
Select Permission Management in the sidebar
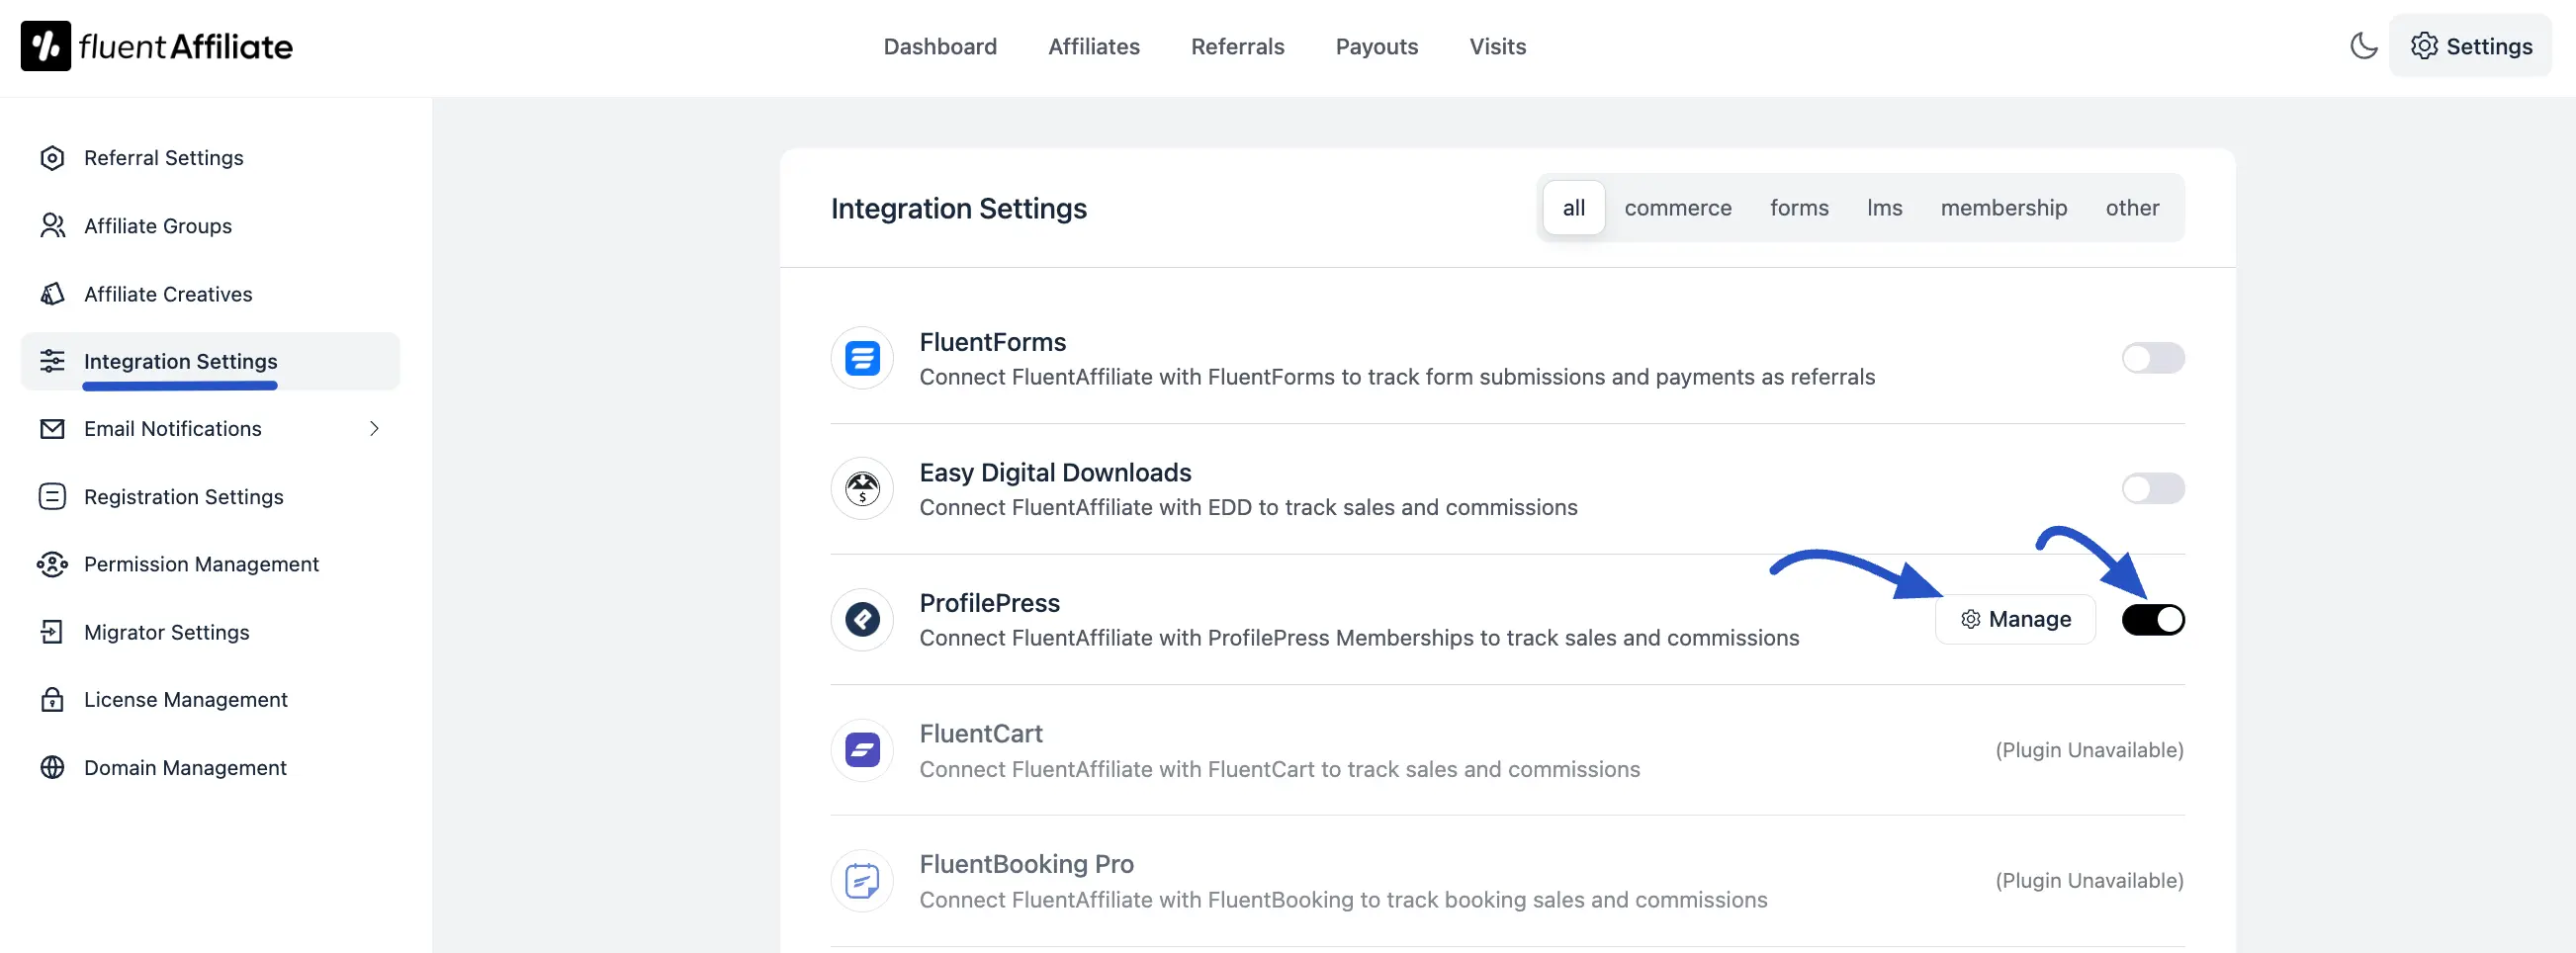(201, 564)
